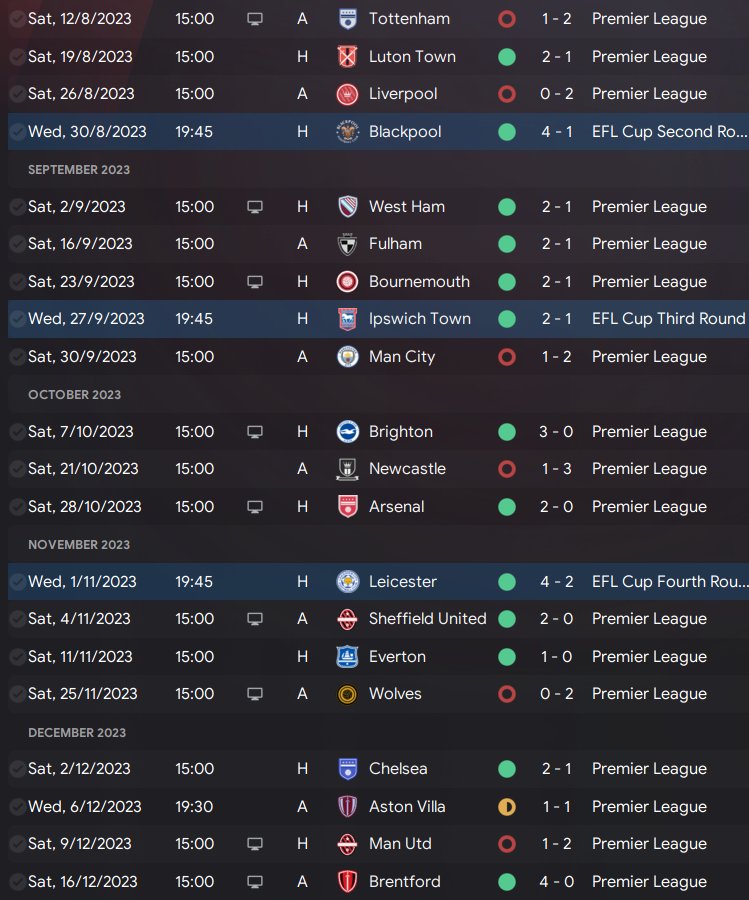This screenshot has width=749, height=900.
Task: Select the Liverpool fixture row date 26/8/2023
Action: [81, 94]
